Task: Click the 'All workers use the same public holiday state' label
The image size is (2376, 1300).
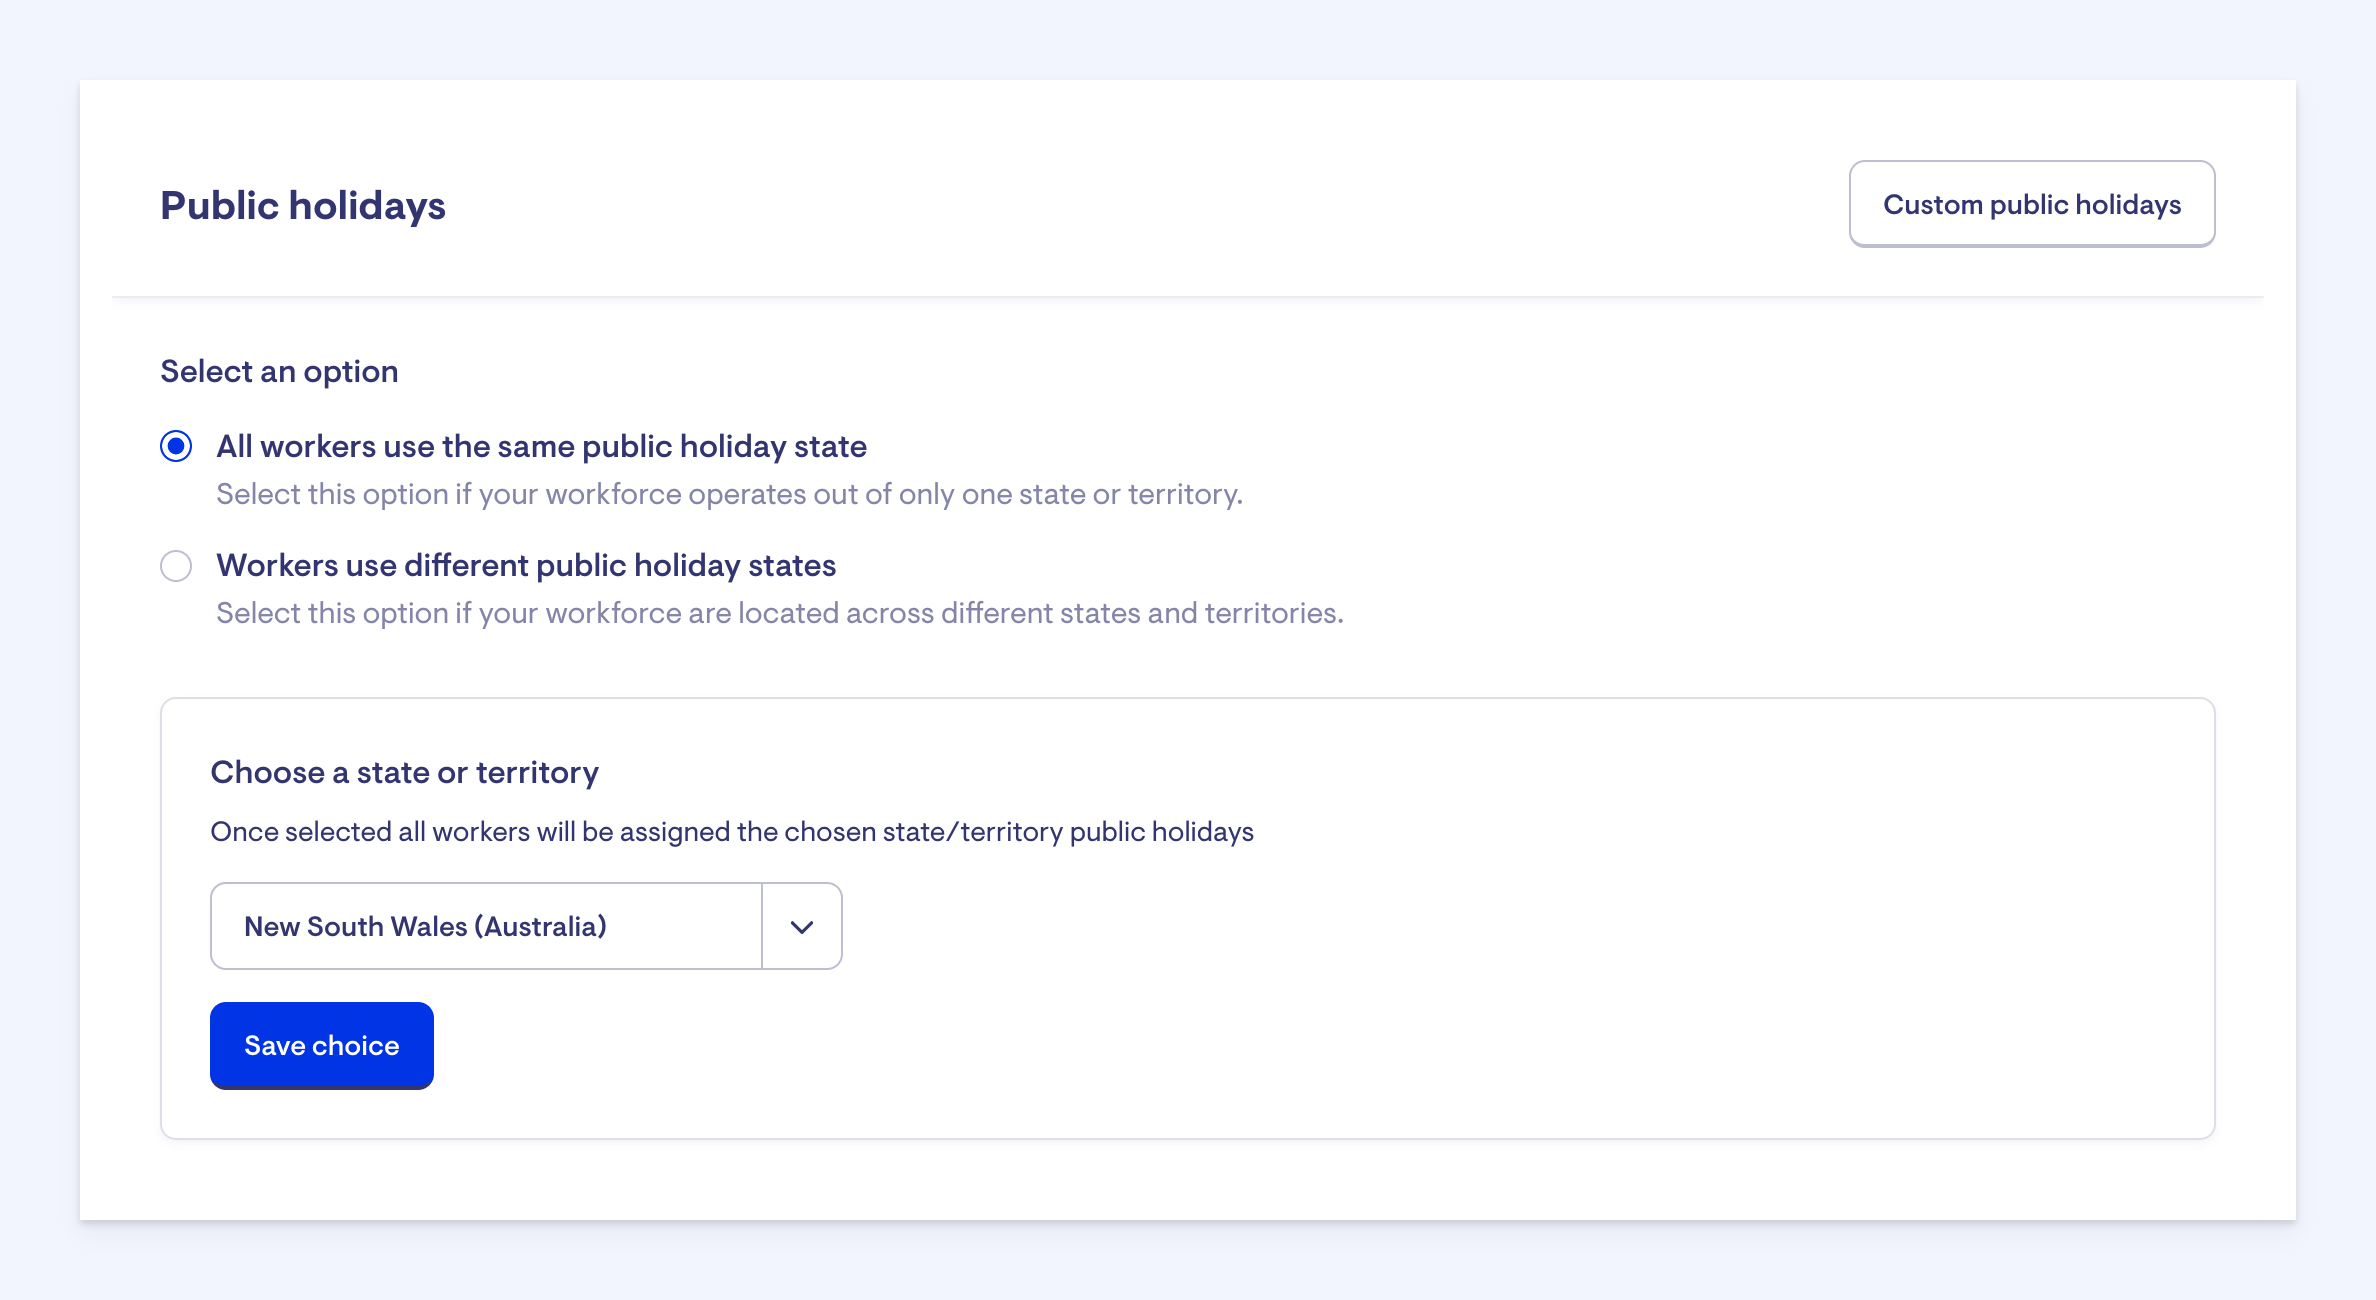Action: (541, 446)
